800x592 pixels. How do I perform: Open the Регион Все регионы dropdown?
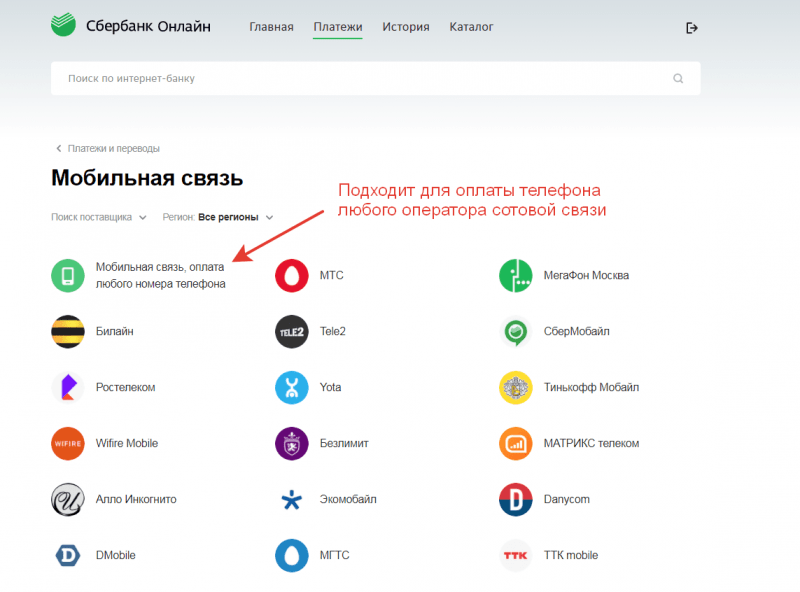pyautogui.click(x=218, y=217)
